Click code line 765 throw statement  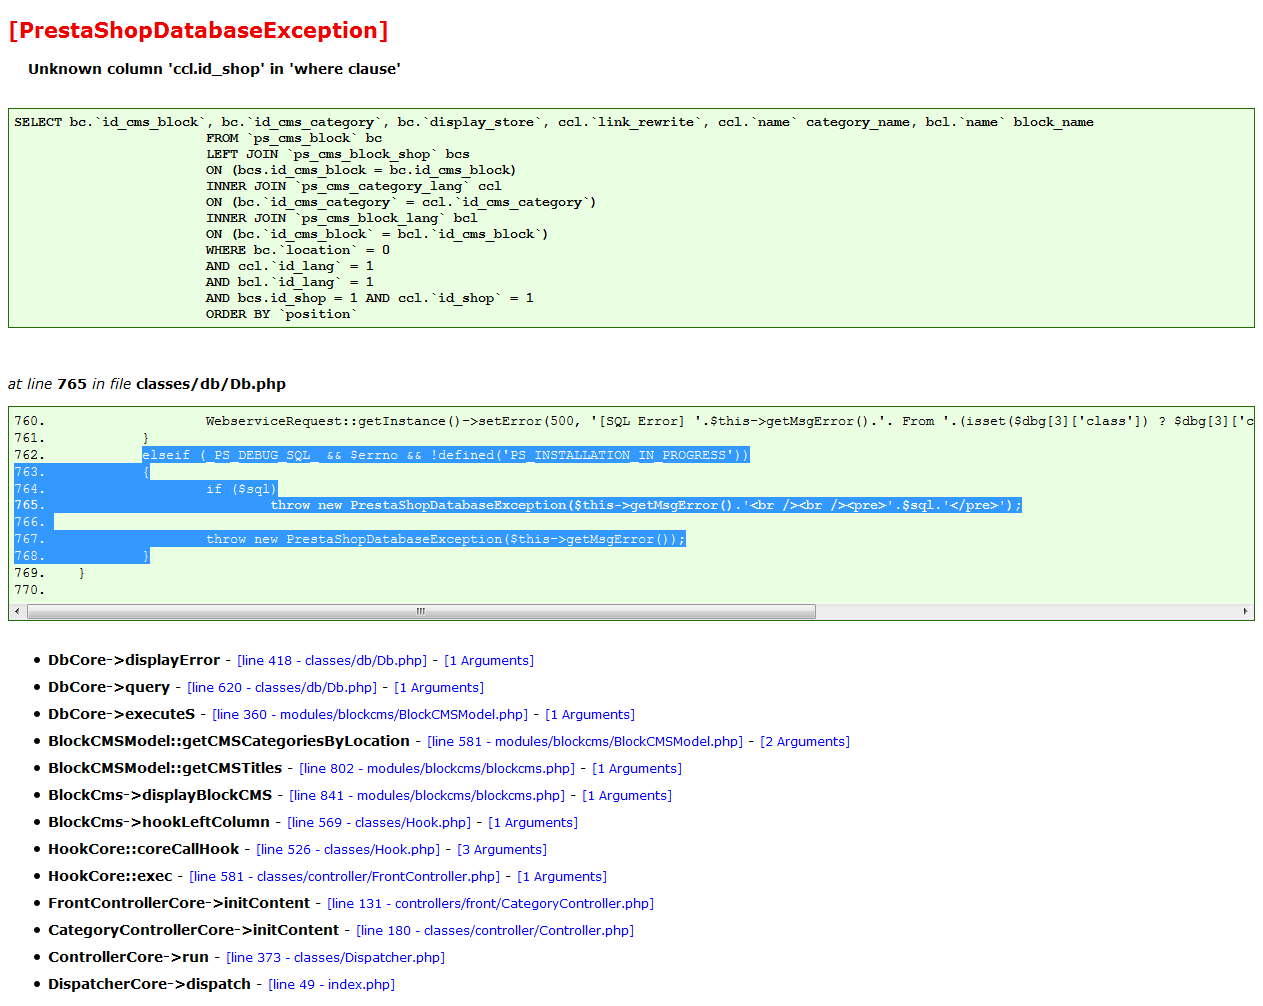click(646, 506)
